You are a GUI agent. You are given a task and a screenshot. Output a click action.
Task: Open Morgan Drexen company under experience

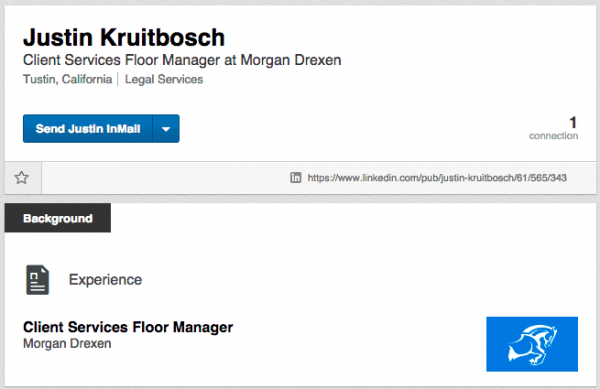67,343
